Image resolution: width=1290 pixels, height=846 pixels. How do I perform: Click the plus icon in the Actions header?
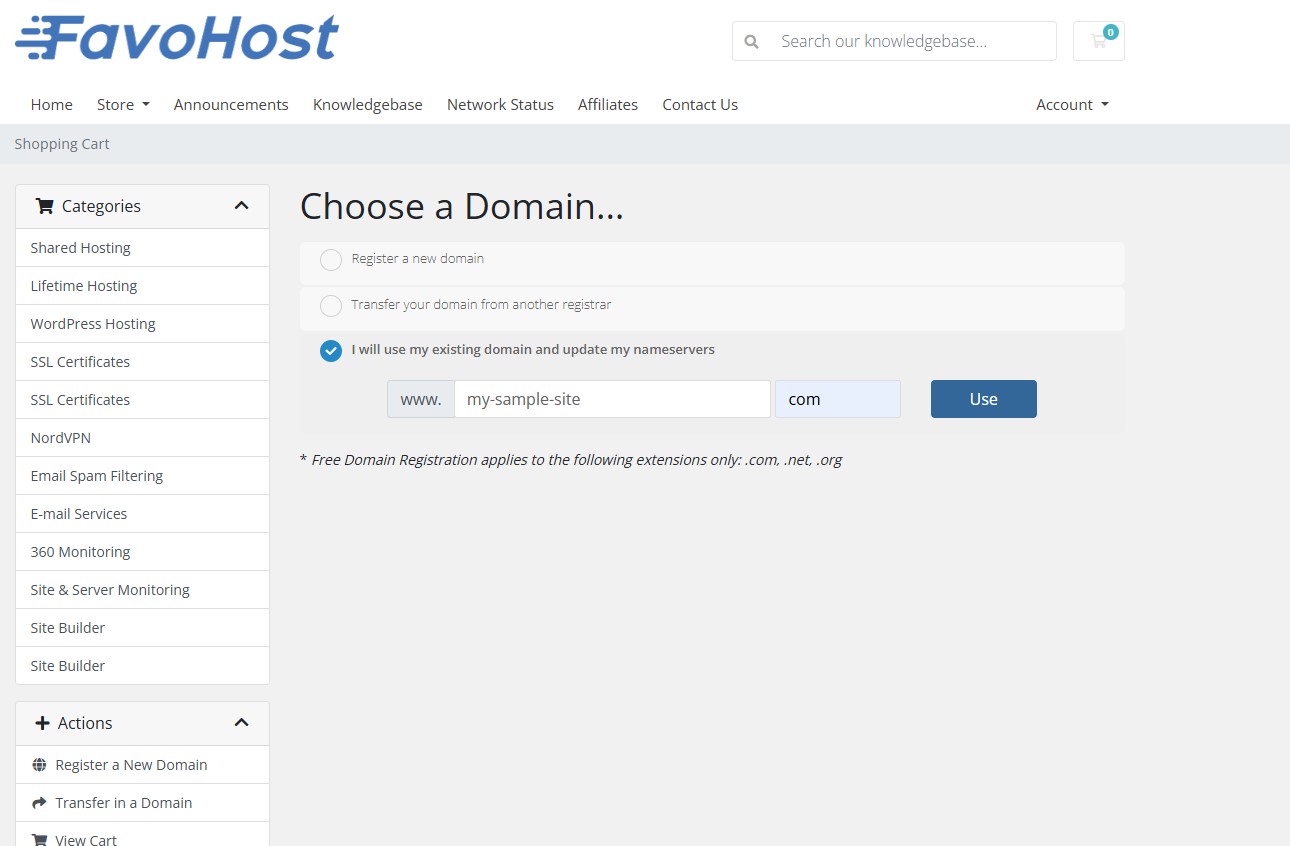click(x=44, y=722)
